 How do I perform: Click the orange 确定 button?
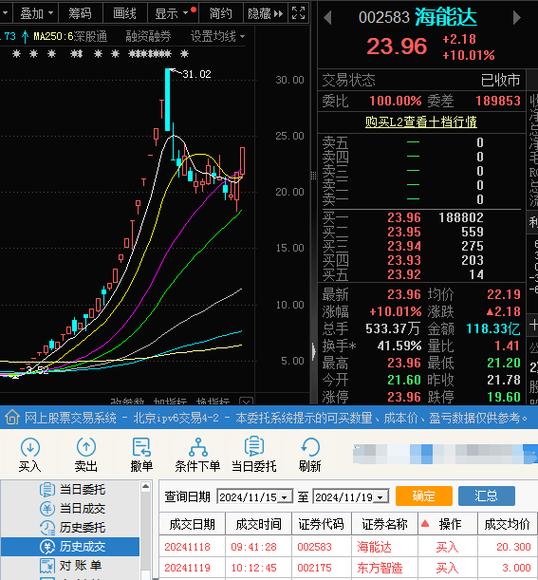click(x=424, y=496)
